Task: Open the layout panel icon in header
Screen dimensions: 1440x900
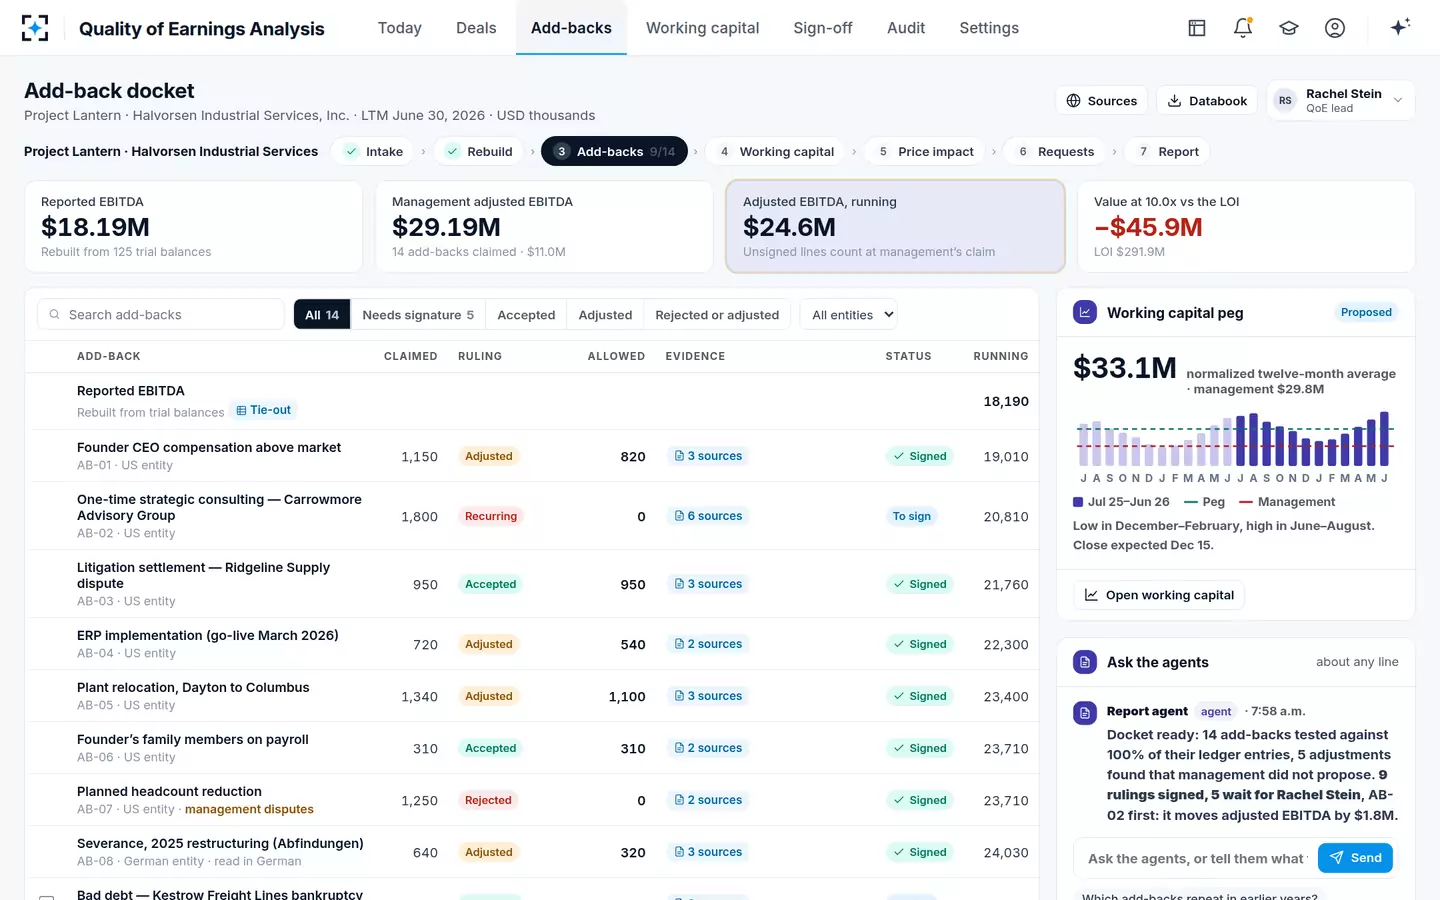Action: coord(1197,28)
